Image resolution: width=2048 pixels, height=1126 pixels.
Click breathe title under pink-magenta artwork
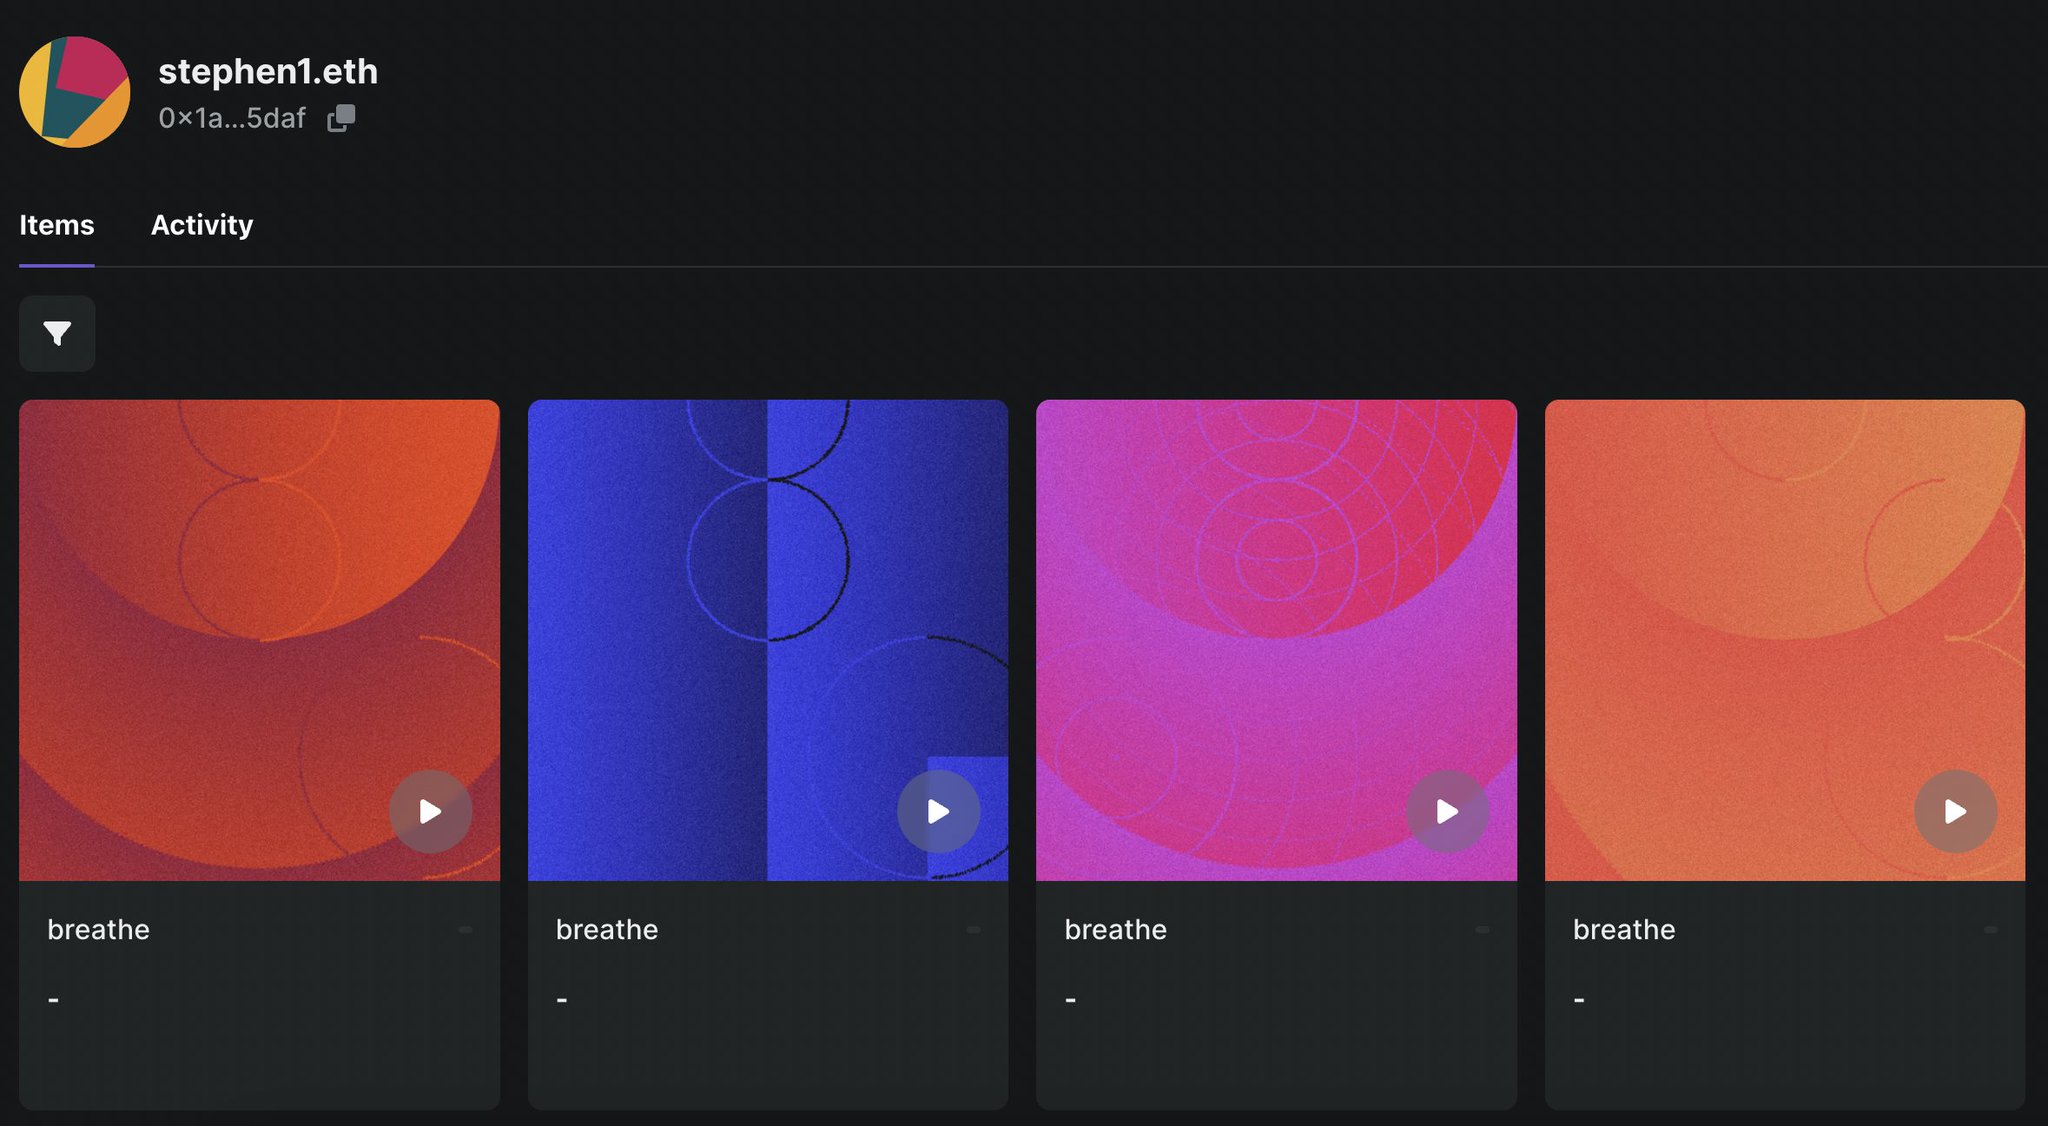pos(1115,930)
